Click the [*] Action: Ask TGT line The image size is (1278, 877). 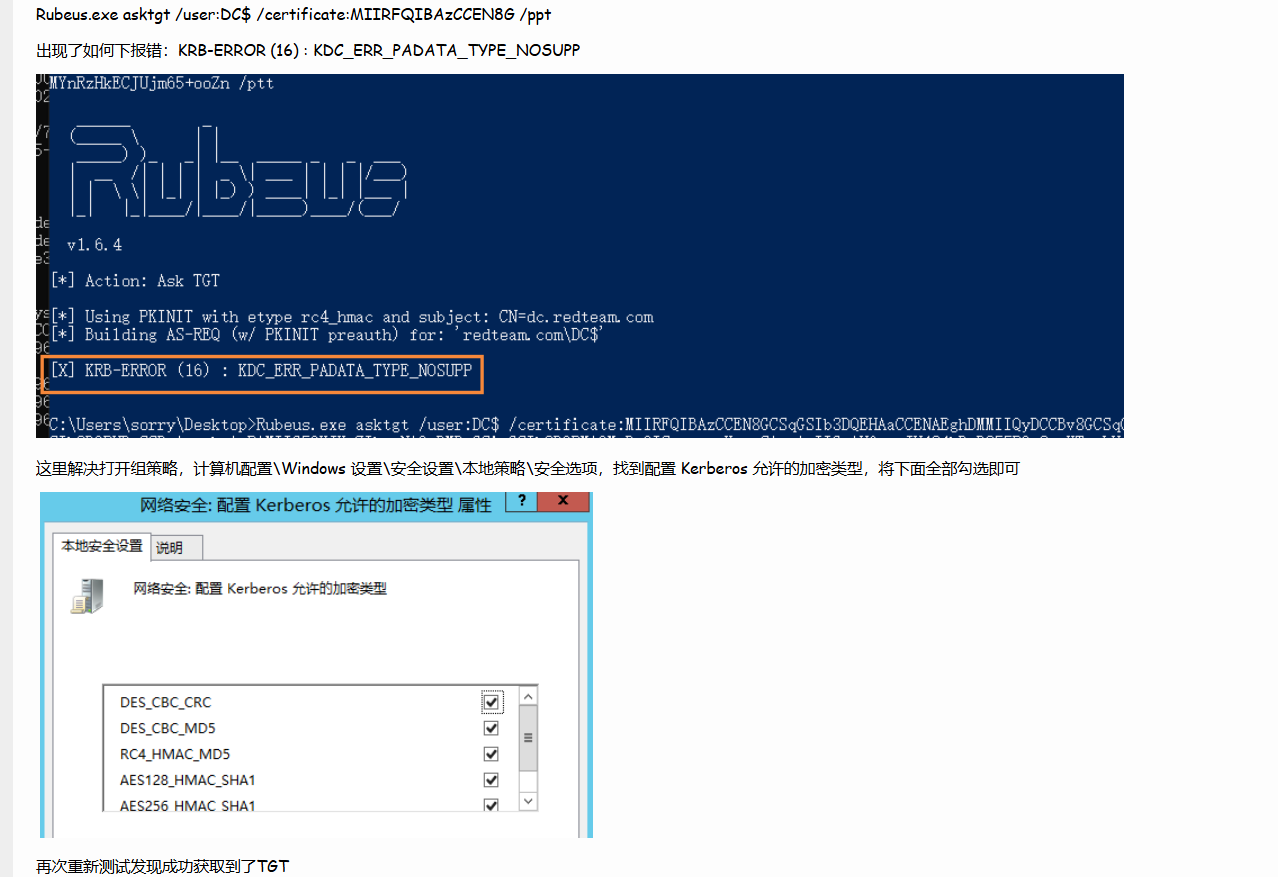135,281
